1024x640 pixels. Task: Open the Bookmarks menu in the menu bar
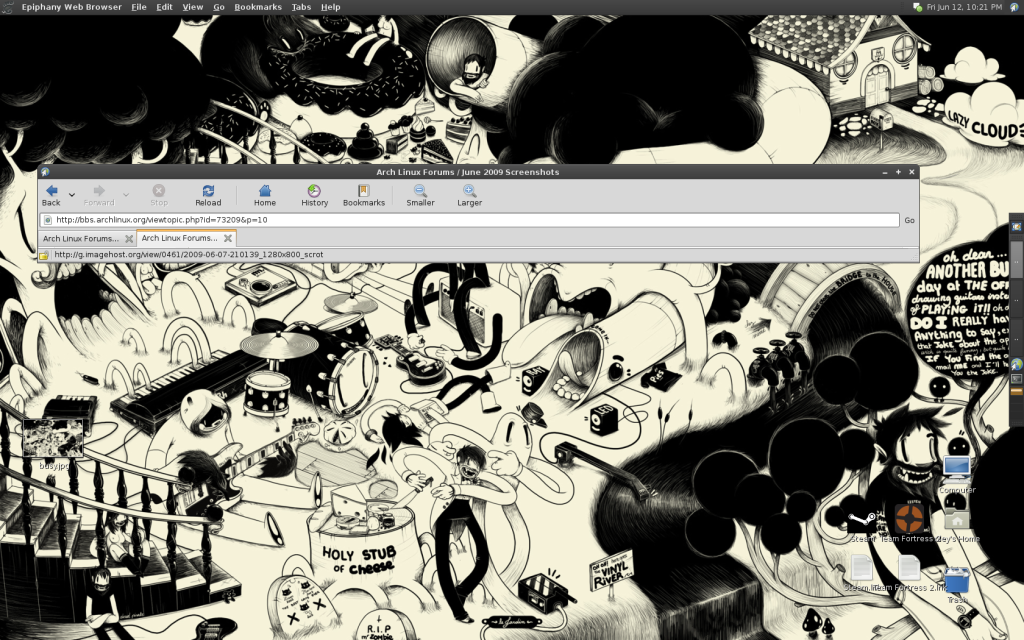point(258,7)
